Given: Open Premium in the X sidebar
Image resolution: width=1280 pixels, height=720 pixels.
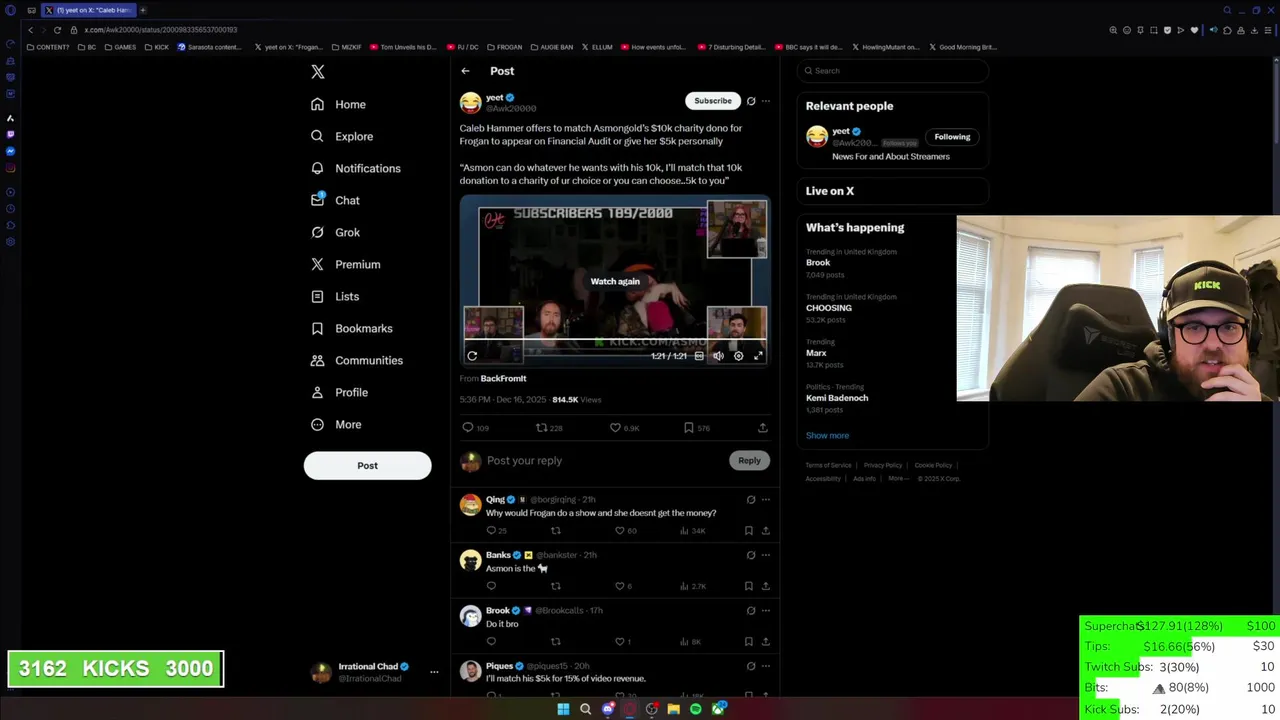Looking at the screenshot, I should pyautogui.click(x=345, y=264).
